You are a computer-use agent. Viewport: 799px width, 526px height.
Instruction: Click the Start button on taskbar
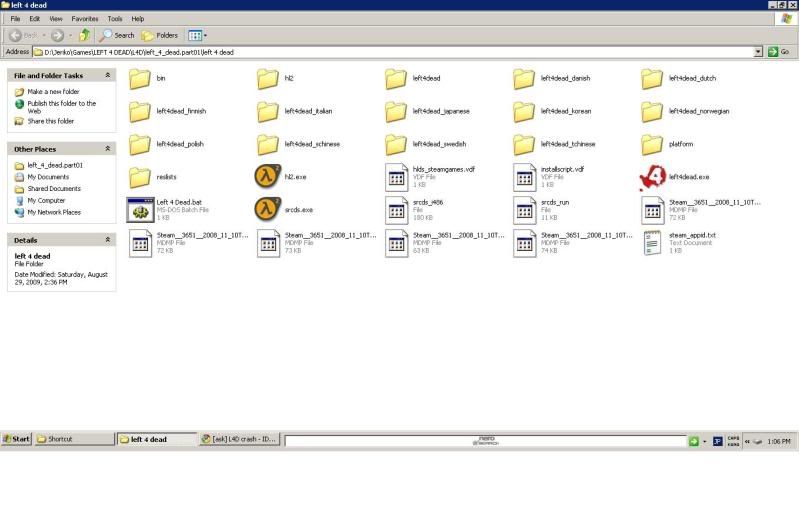click(x=17, y=439)
